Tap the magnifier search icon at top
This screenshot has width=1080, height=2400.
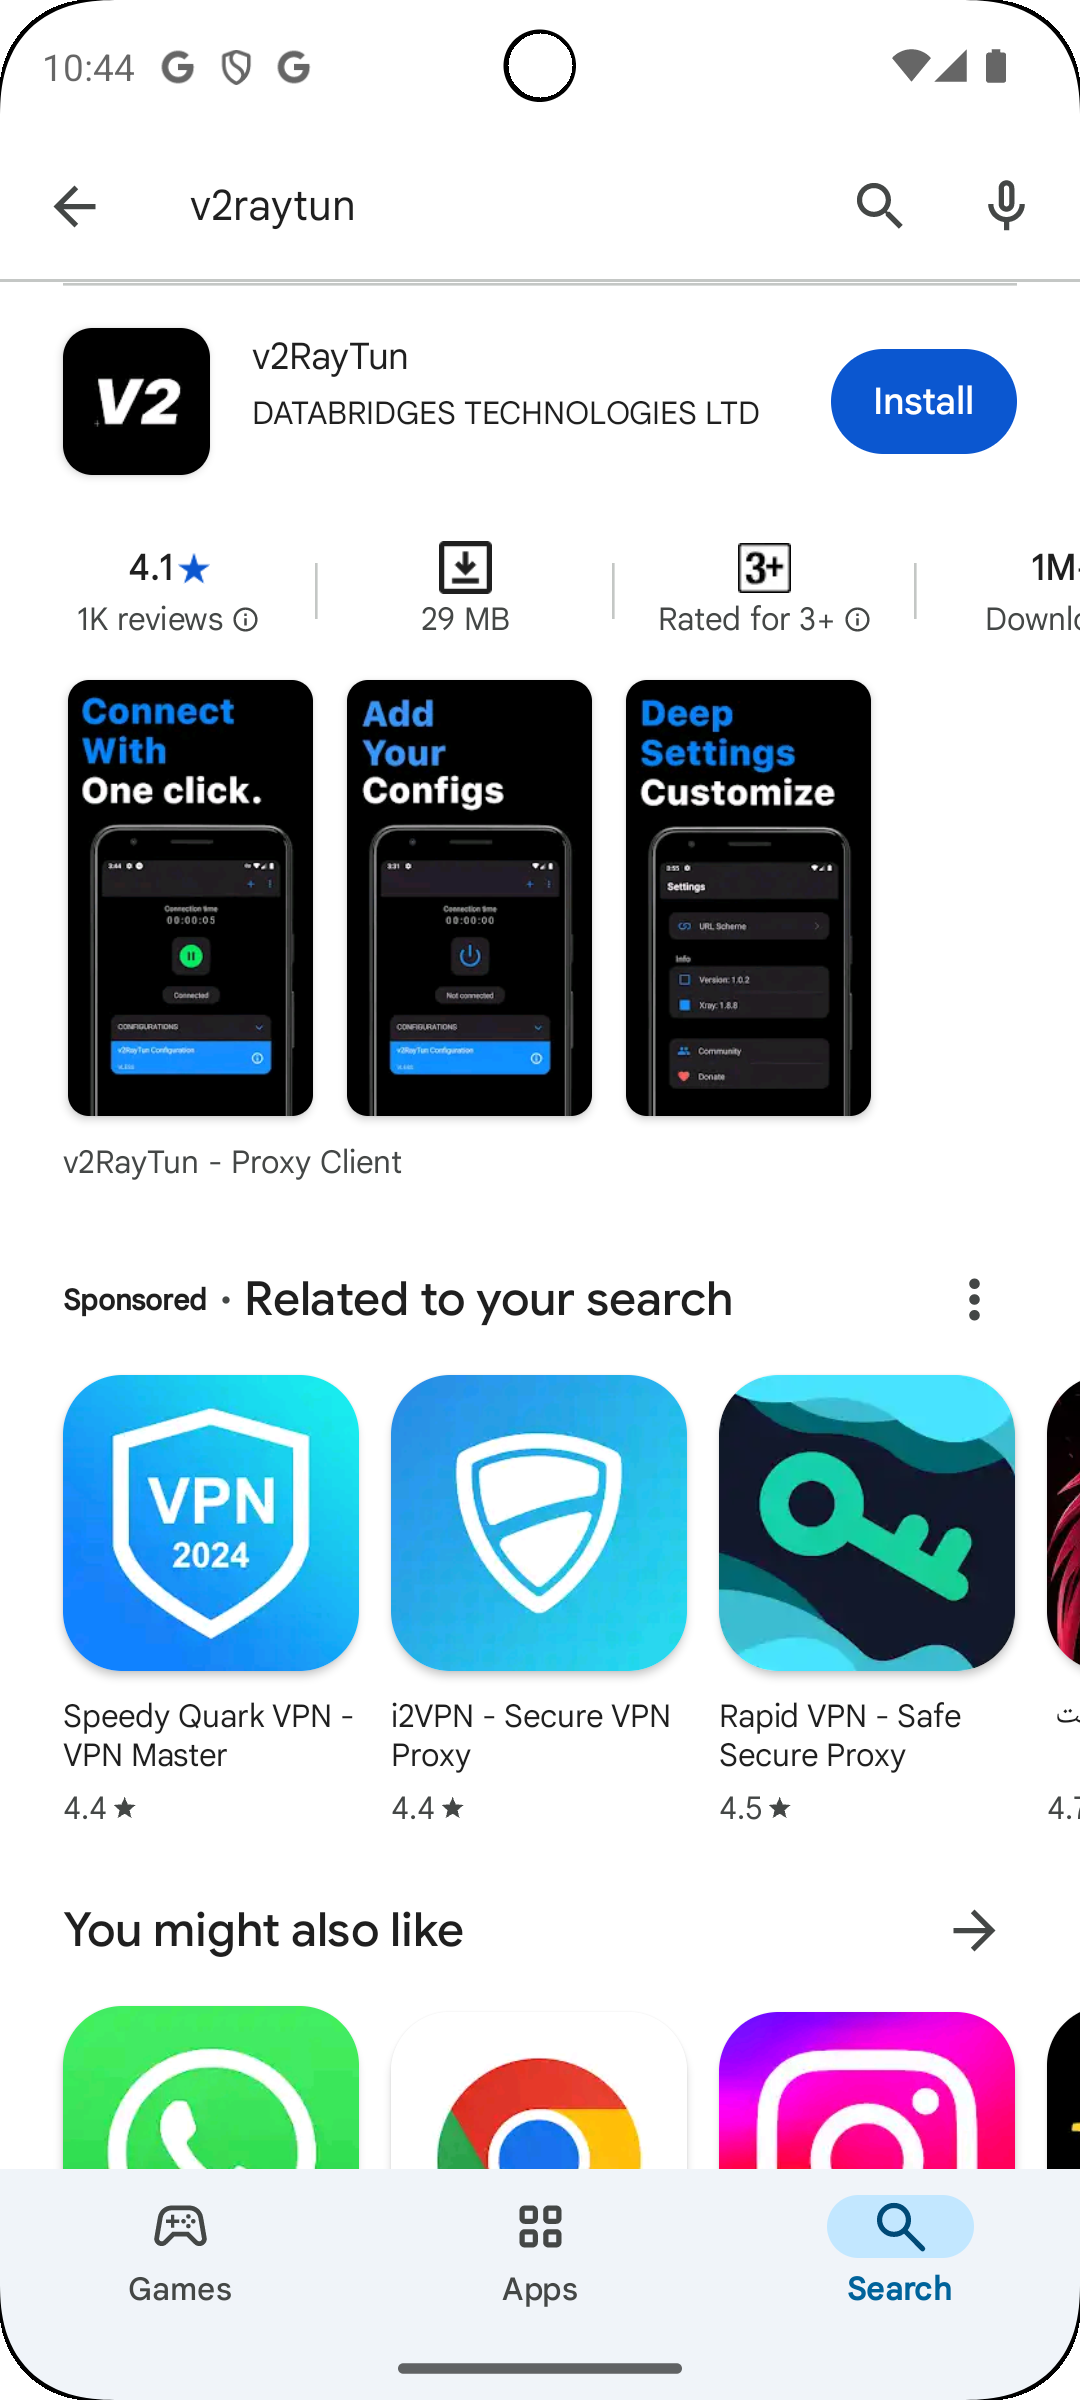[880, 206]
